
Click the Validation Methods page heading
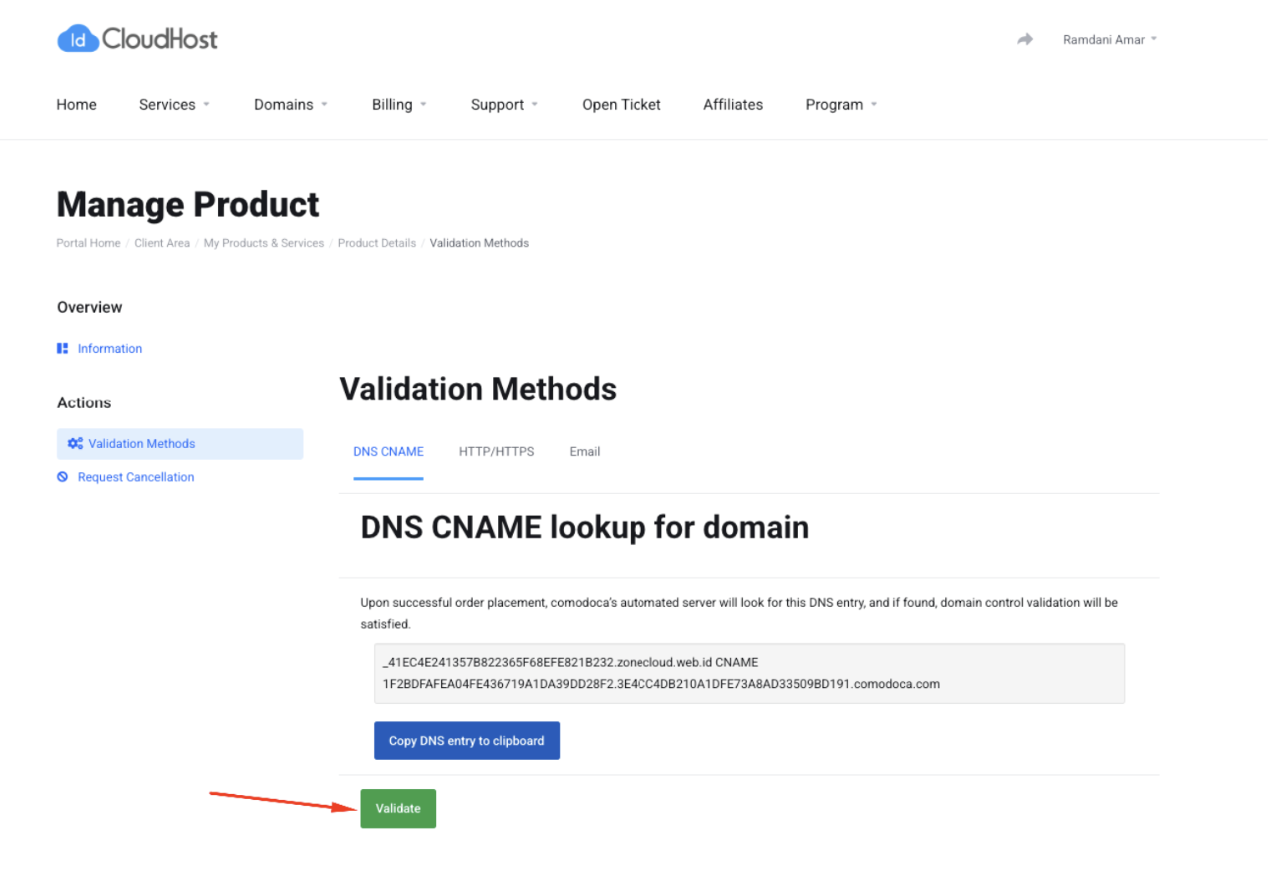[478, 389]
